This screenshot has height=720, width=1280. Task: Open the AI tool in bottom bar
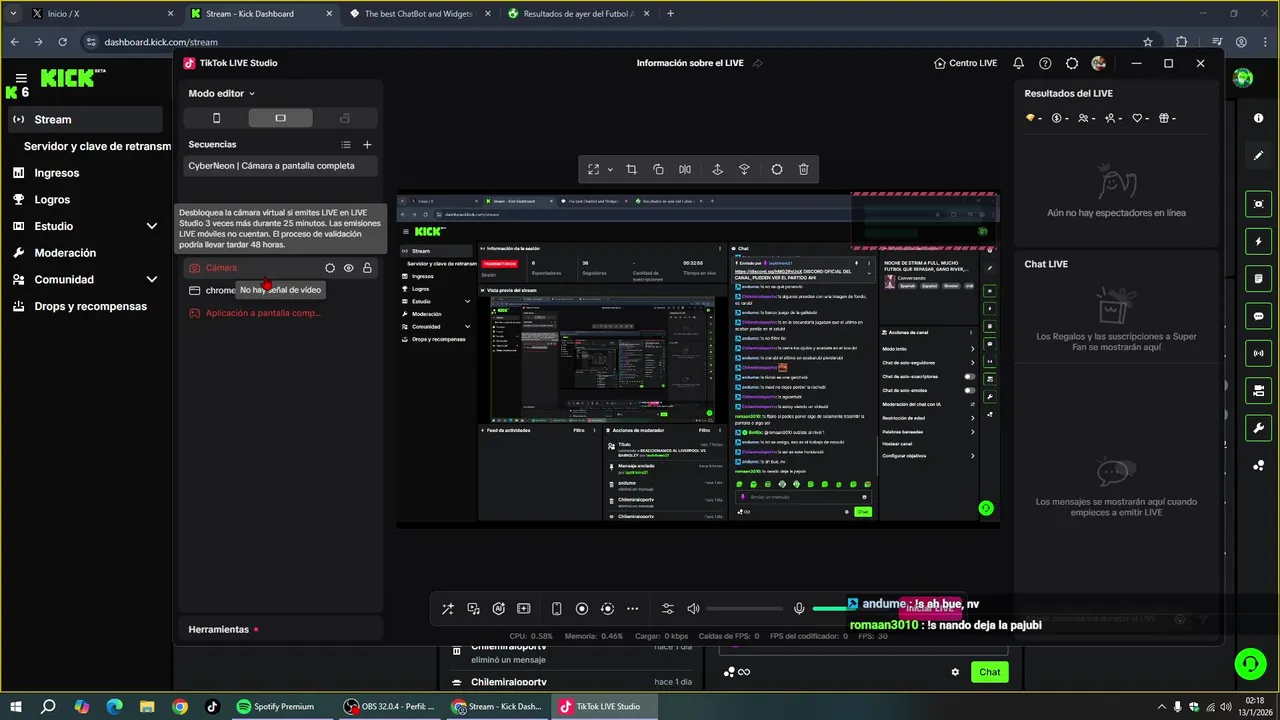pos(499,609)
